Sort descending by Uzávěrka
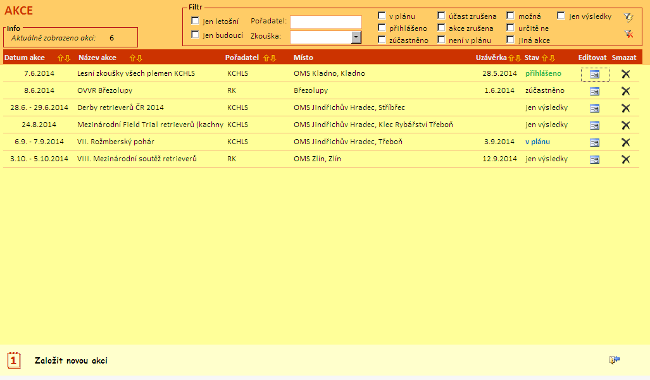 pyautogui.click(x=517, y=58)
